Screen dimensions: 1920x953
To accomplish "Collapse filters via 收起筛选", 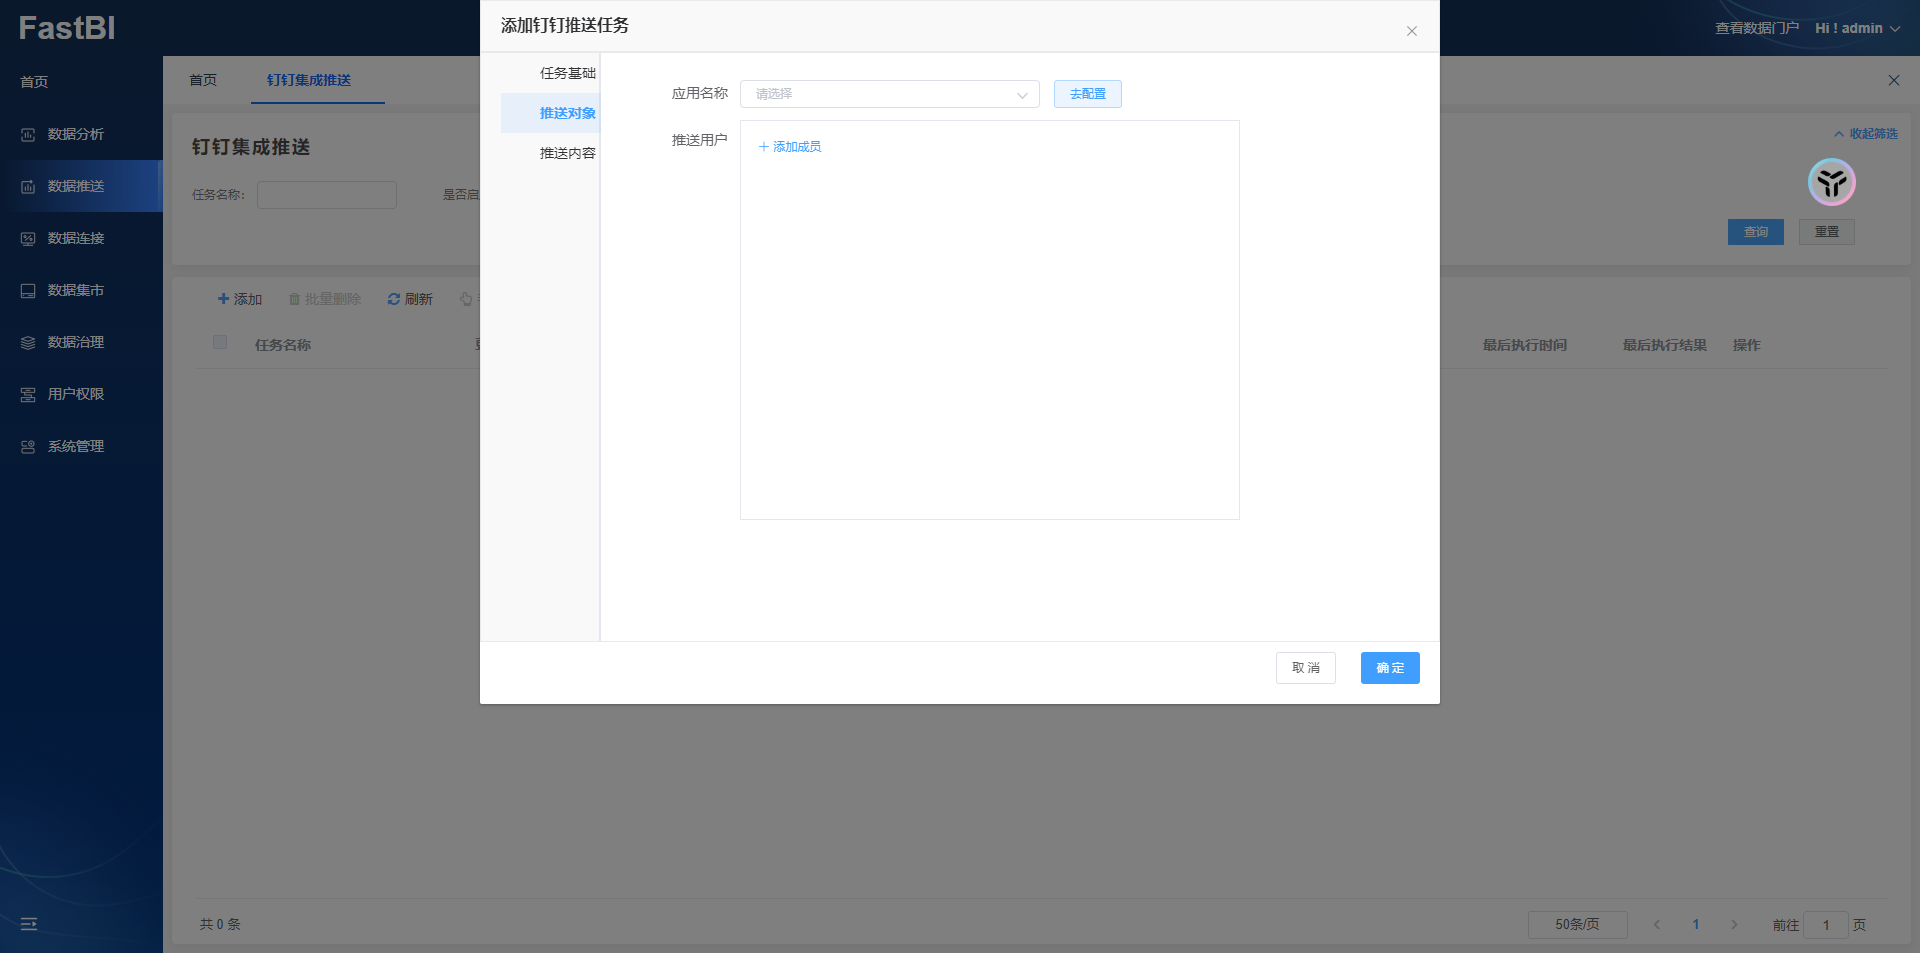I will pyautogui.click(x=1866, y=134).
